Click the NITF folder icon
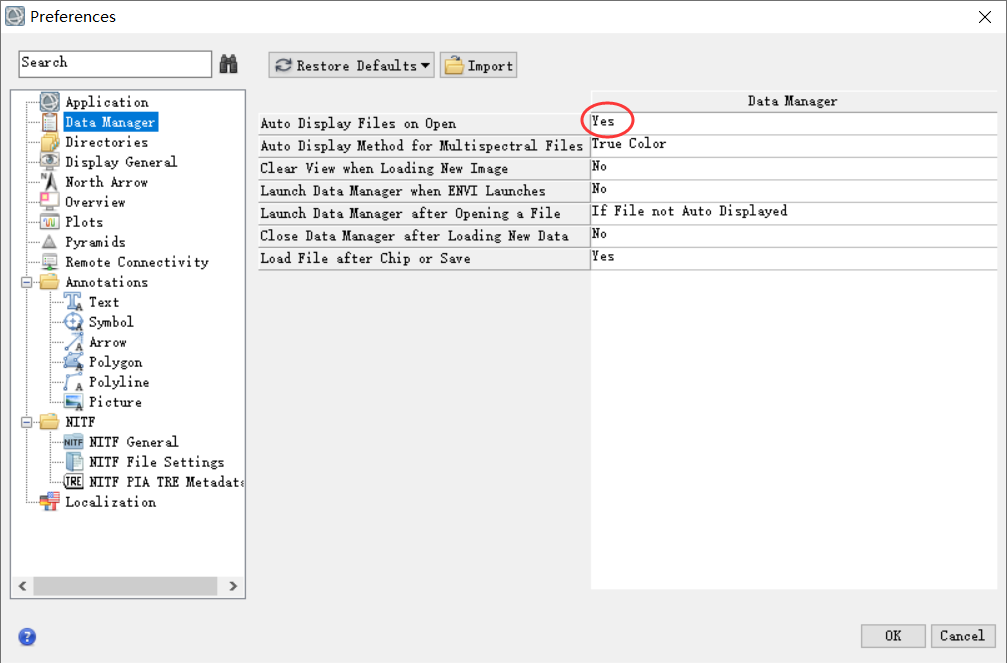Screen dimensions: 1007x663 49,422
